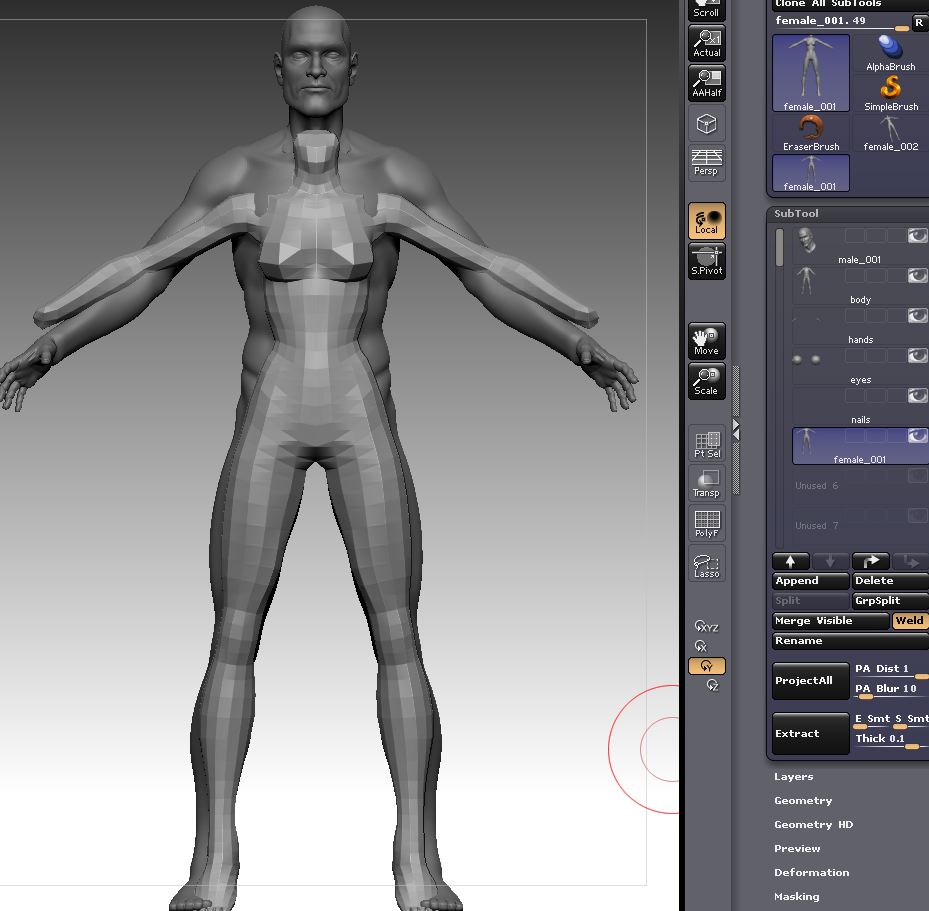929x911 pixels.
Task: Click the Persp perspective view icon
Action: tap(706, 162)
